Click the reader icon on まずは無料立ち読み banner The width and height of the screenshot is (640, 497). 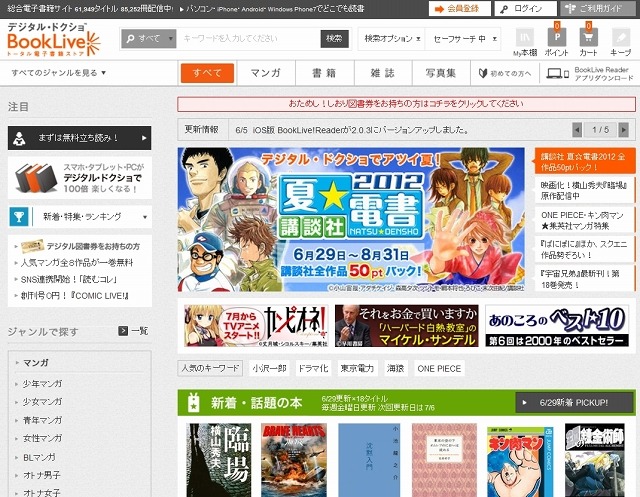coord(19,138)
